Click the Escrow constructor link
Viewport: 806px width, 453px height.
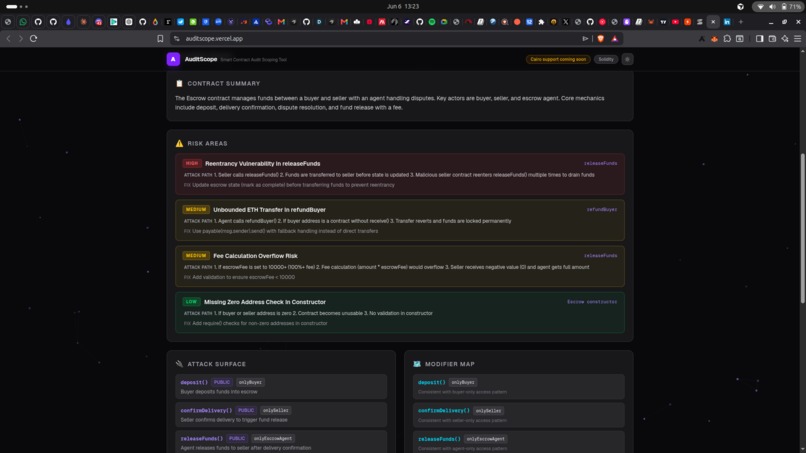click(x=592, y=302)
